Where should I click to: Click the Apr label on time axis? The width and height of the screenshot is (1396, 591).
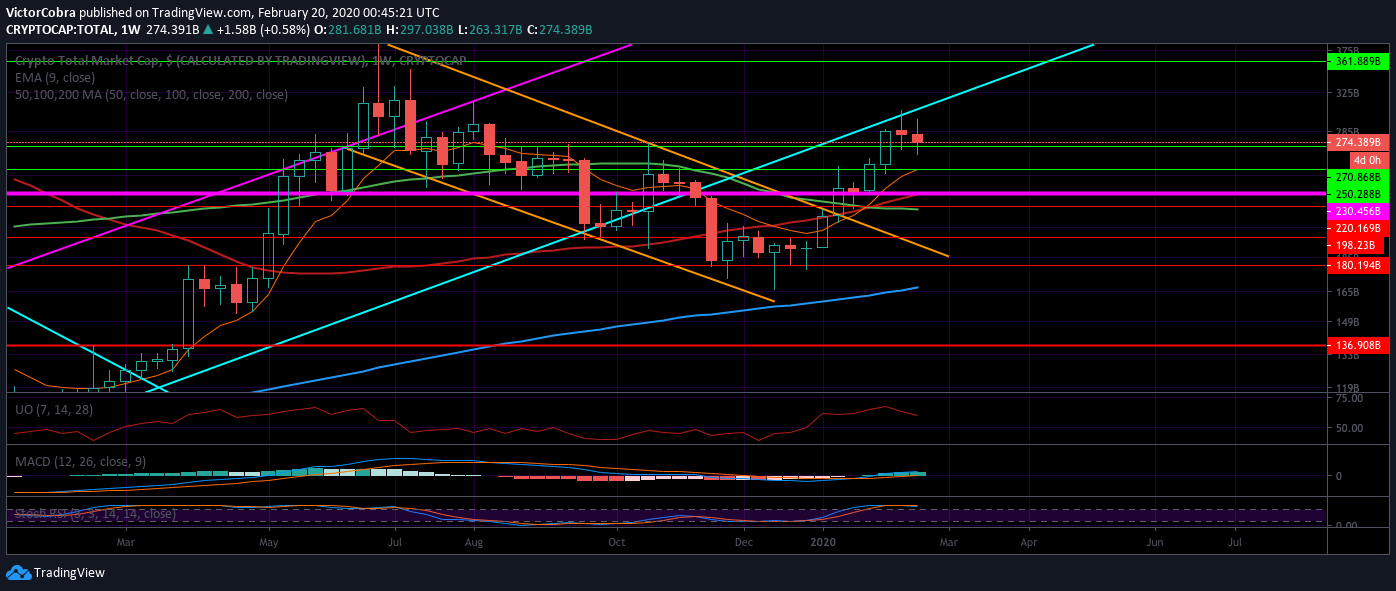[1029, 542]
